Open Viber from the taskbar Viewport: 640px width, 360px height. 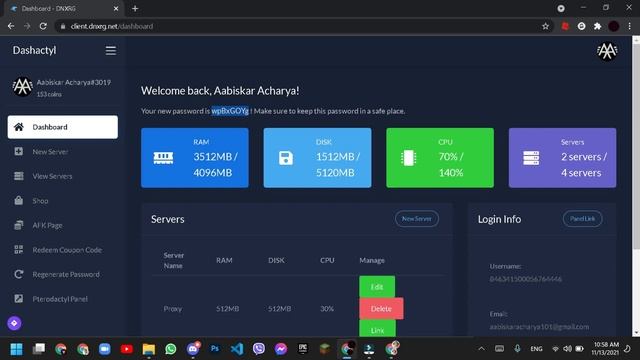click(x=259, y=349)
